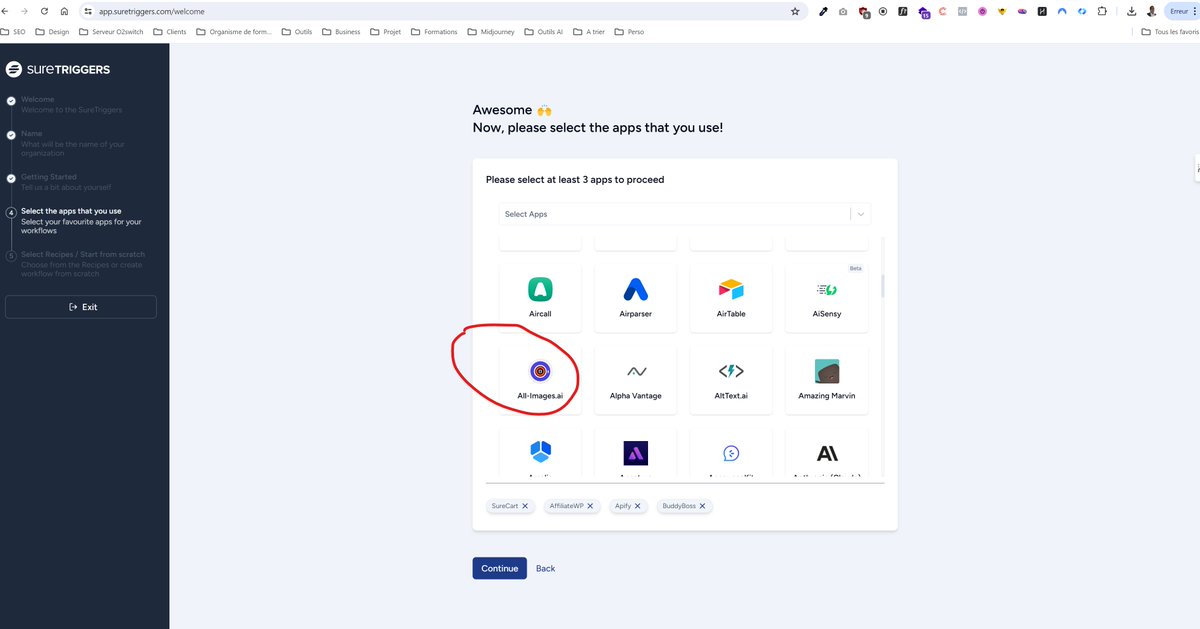Expand Select Apps using the chevron arrow
The height and width of the screenshot is (629, 1200).
[860, 214]
